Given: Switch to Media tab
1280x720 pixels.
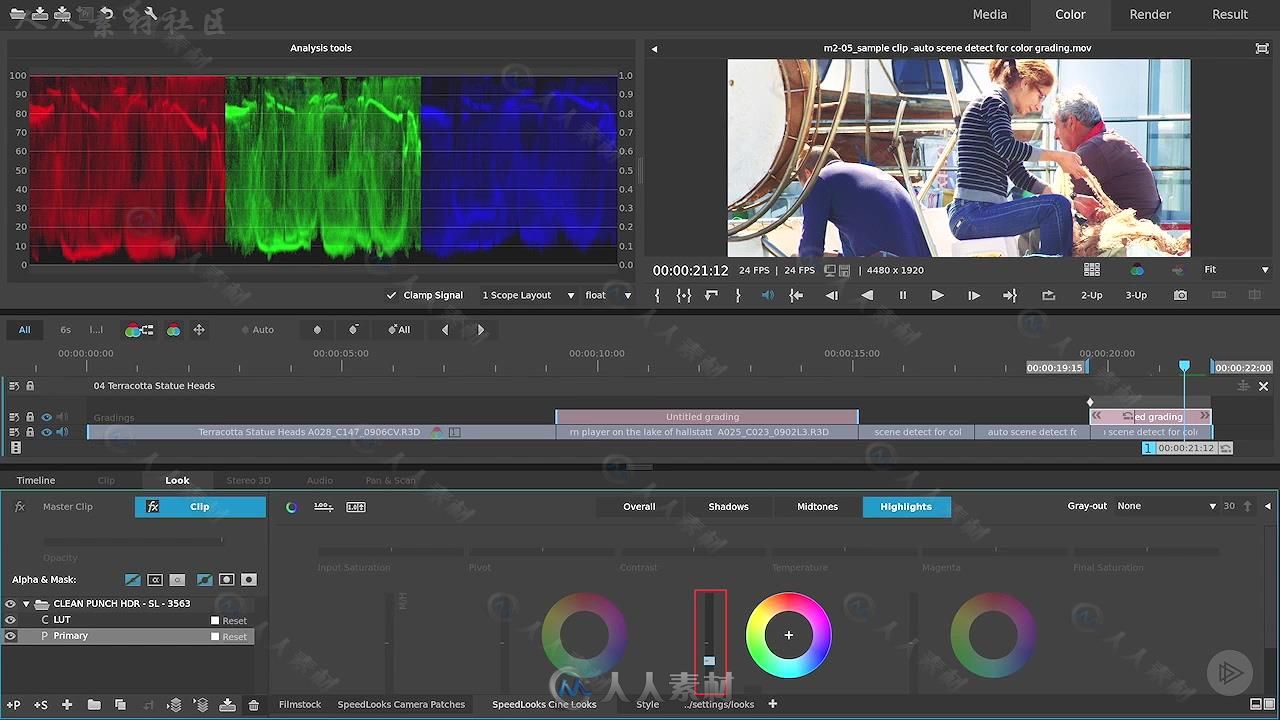Looking at the screenshot, I should pyautogui.click(x=990, y=14).
